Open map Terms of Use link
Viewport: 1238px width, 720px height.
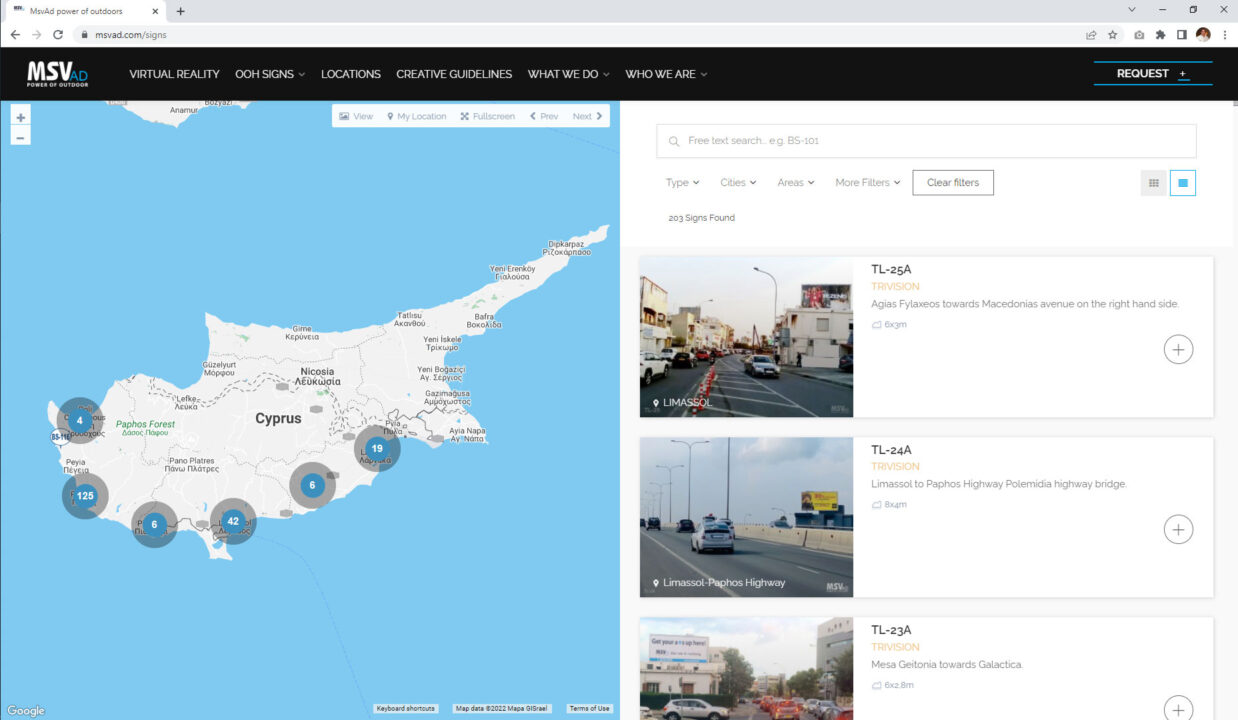(589, 708)
